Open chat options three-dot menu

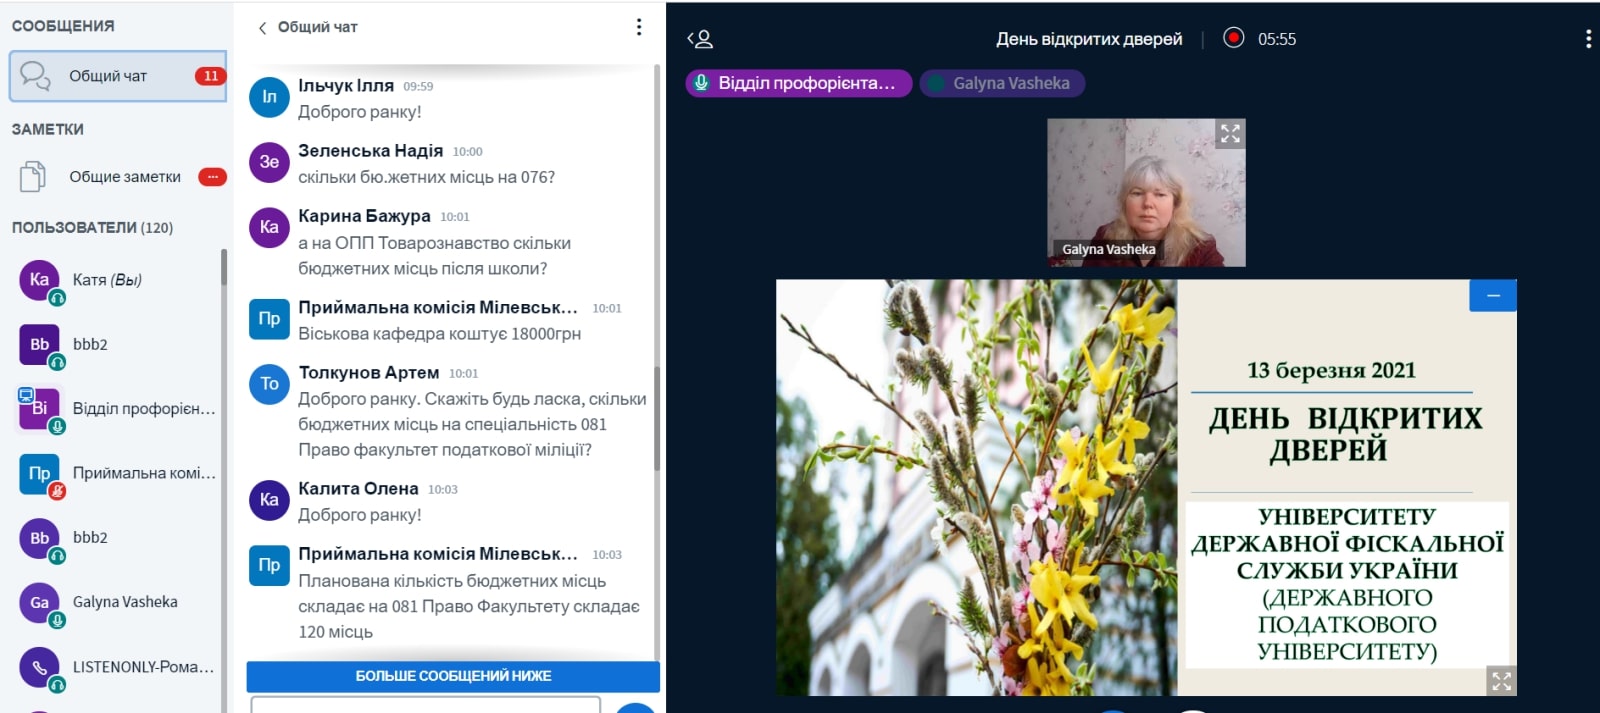[639, 27]
